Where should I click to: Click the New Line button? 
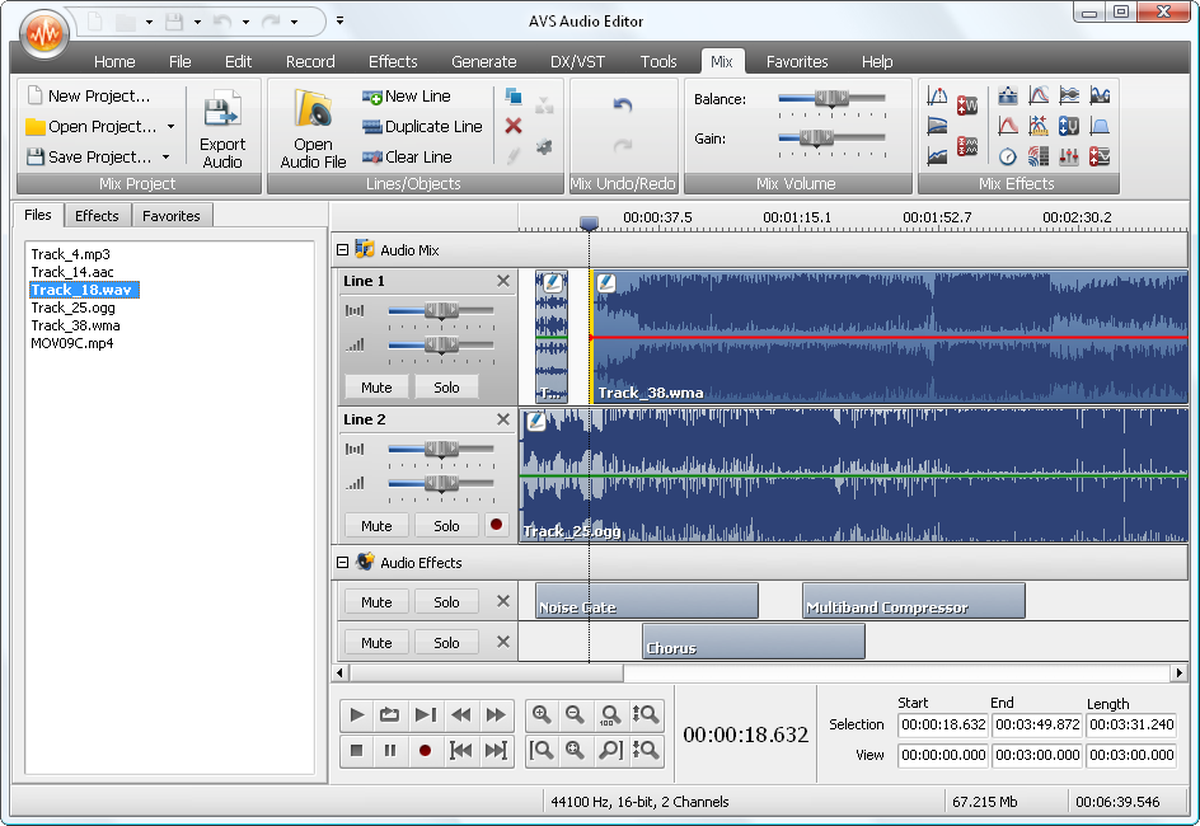411,96
